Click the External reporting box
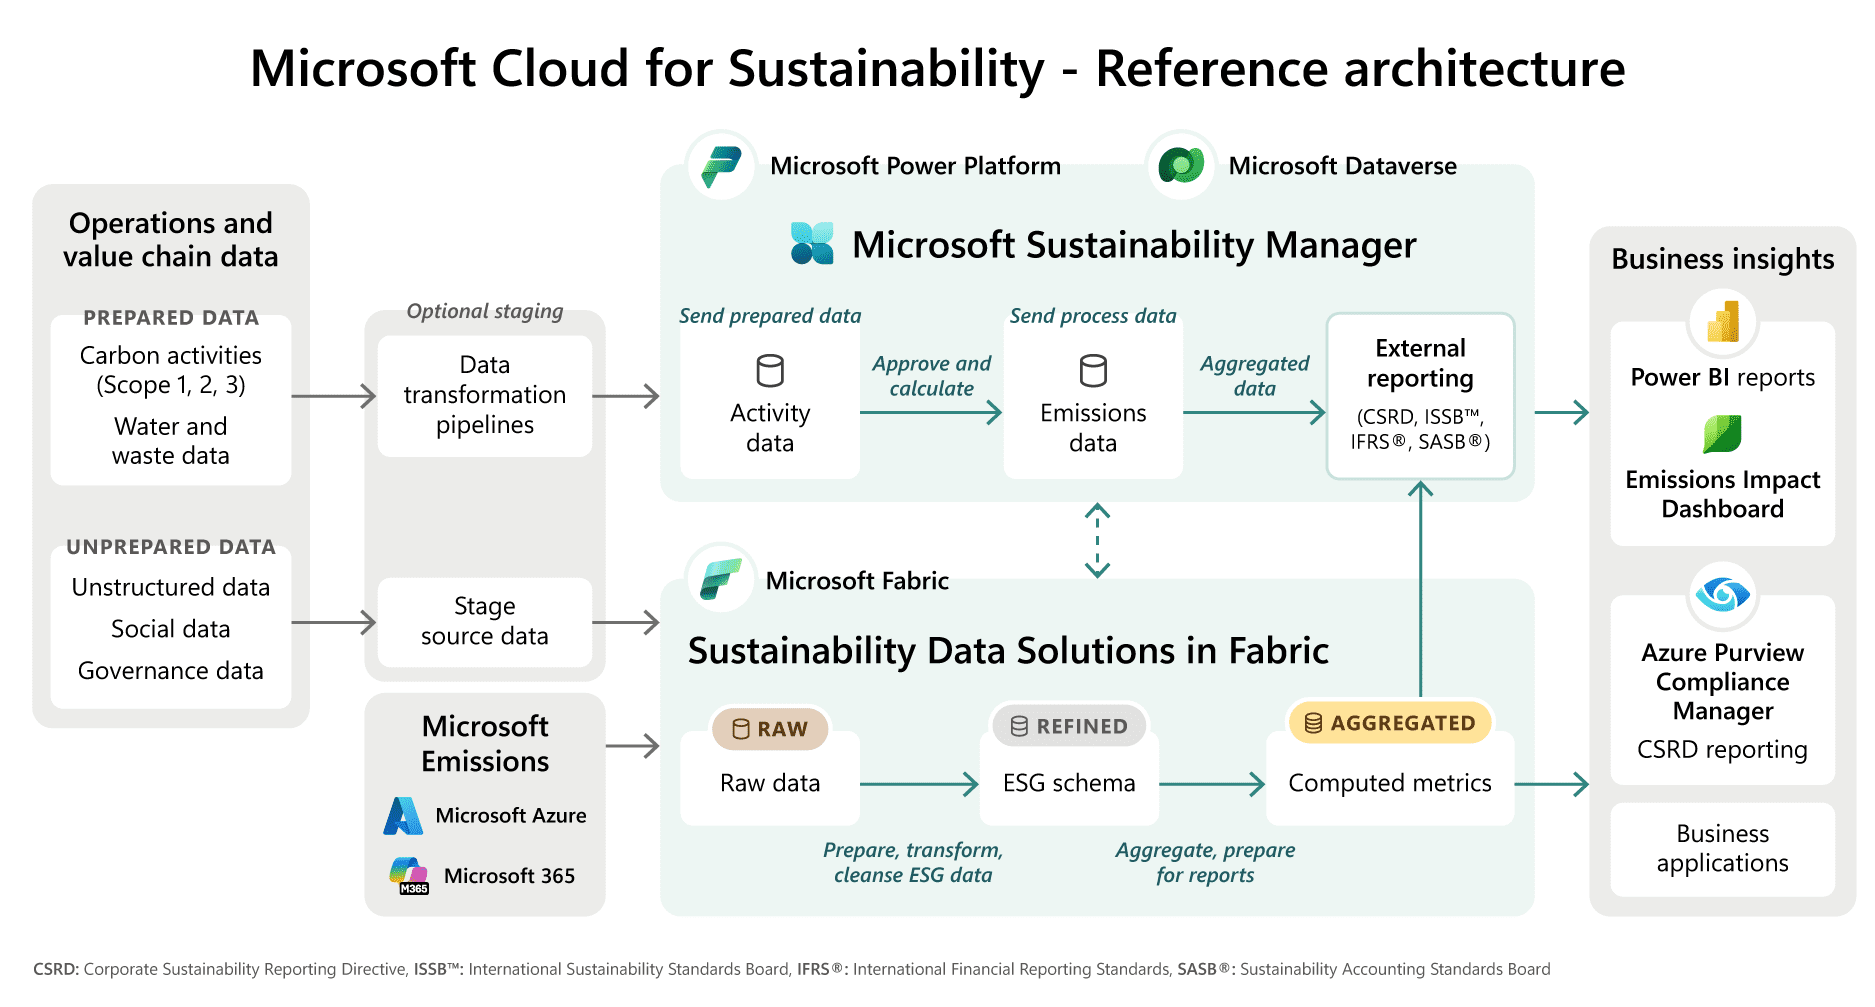 click(x=1420, y=396)
